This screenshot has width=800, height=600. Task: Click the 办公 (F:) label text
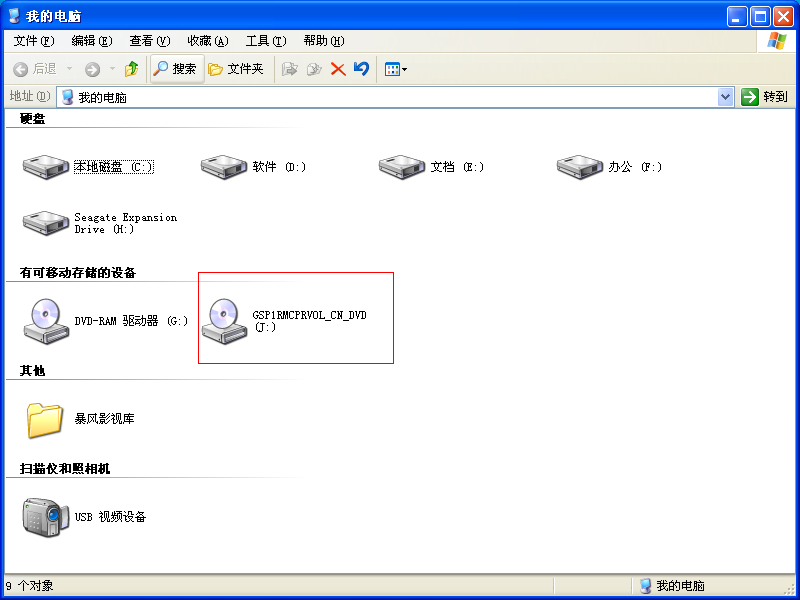point(635,167)
